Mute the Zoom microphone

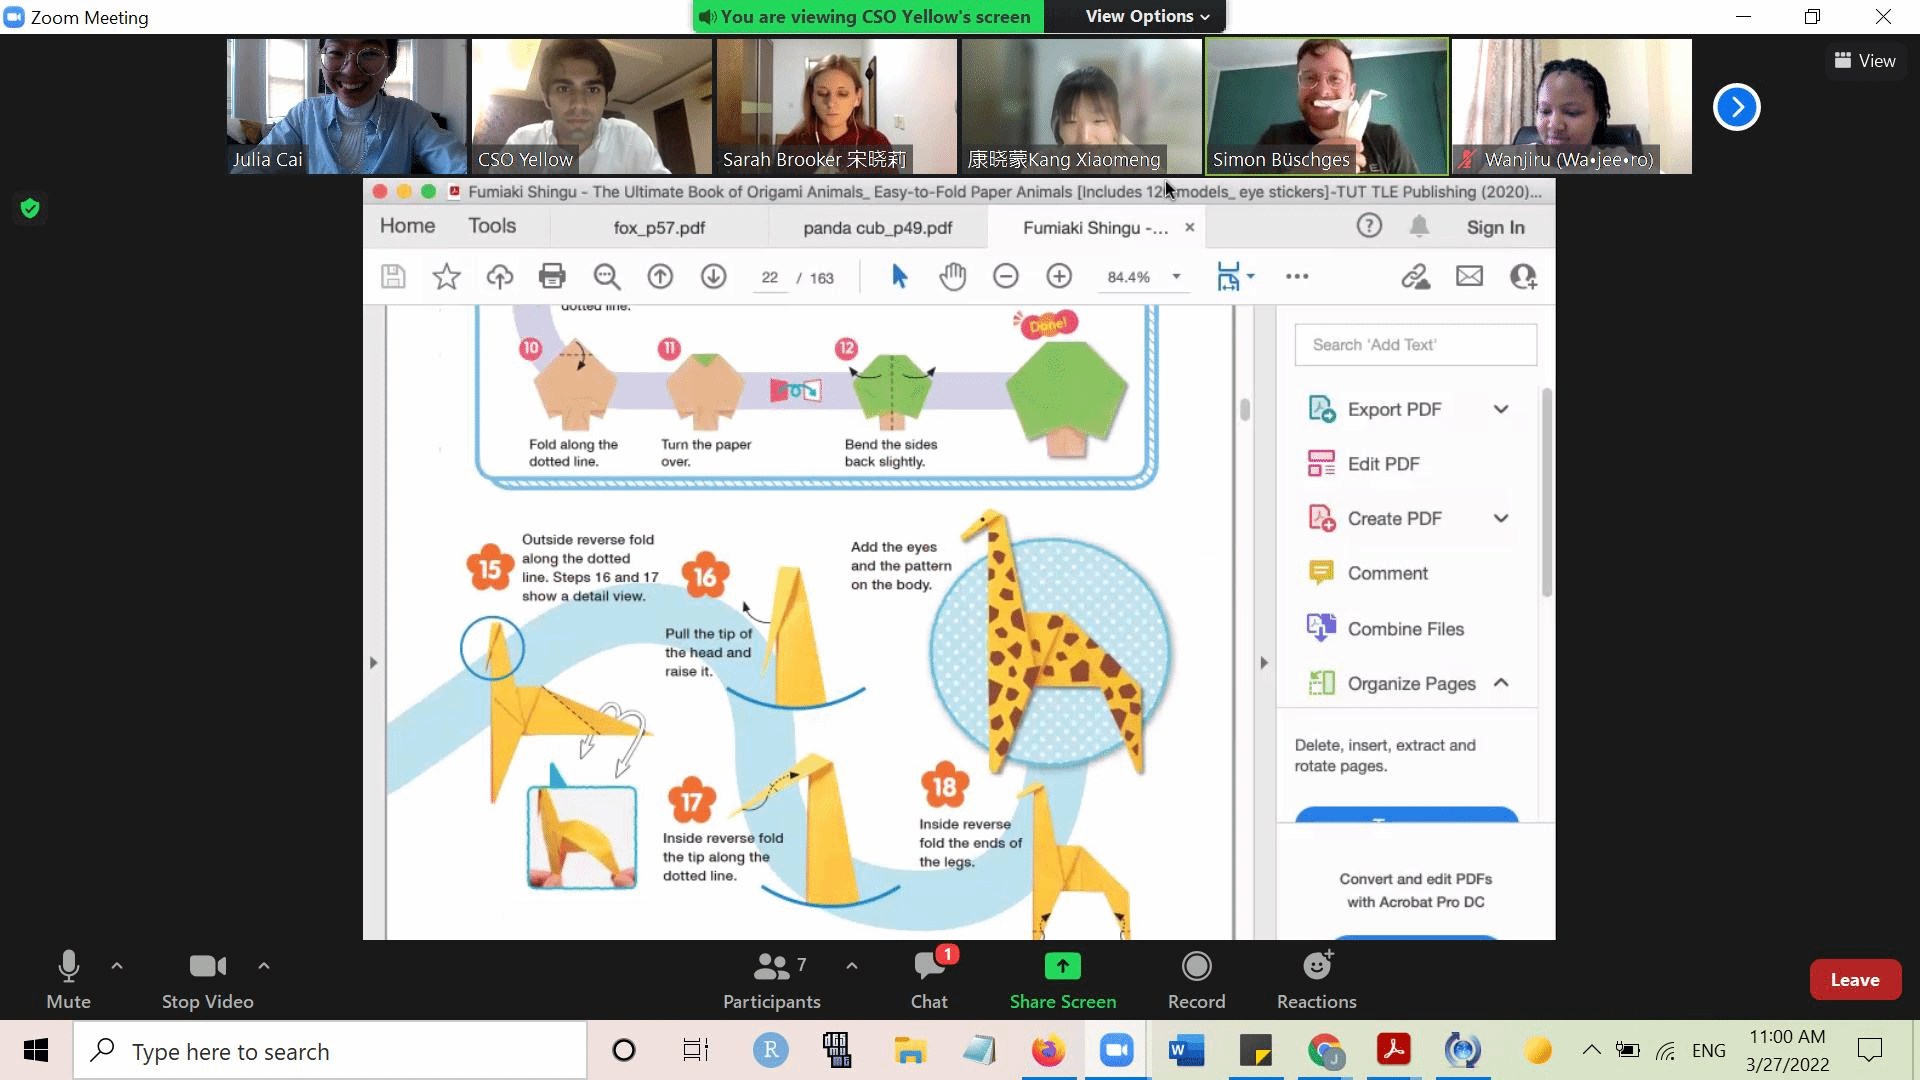pyautogui.click(x=68, y=980)
